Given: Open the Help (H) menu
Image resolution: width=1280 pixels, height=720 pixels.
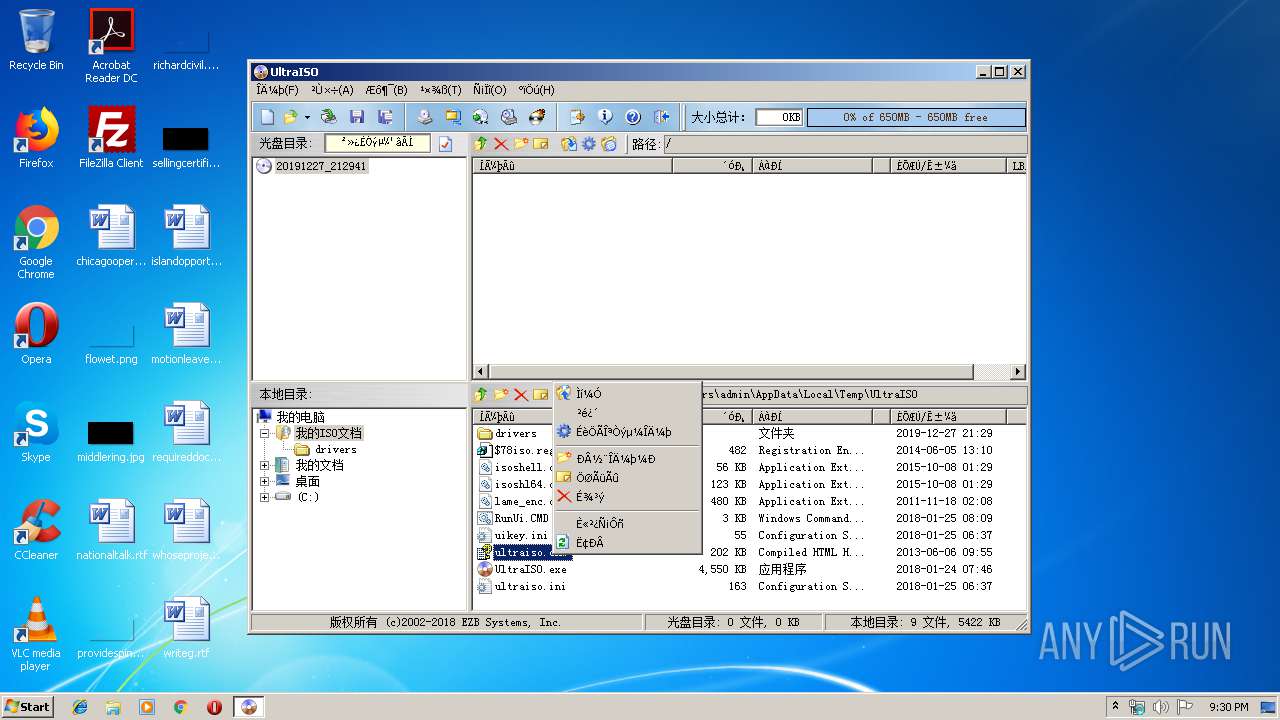Looking at the screenshot, I should (537, 90).
